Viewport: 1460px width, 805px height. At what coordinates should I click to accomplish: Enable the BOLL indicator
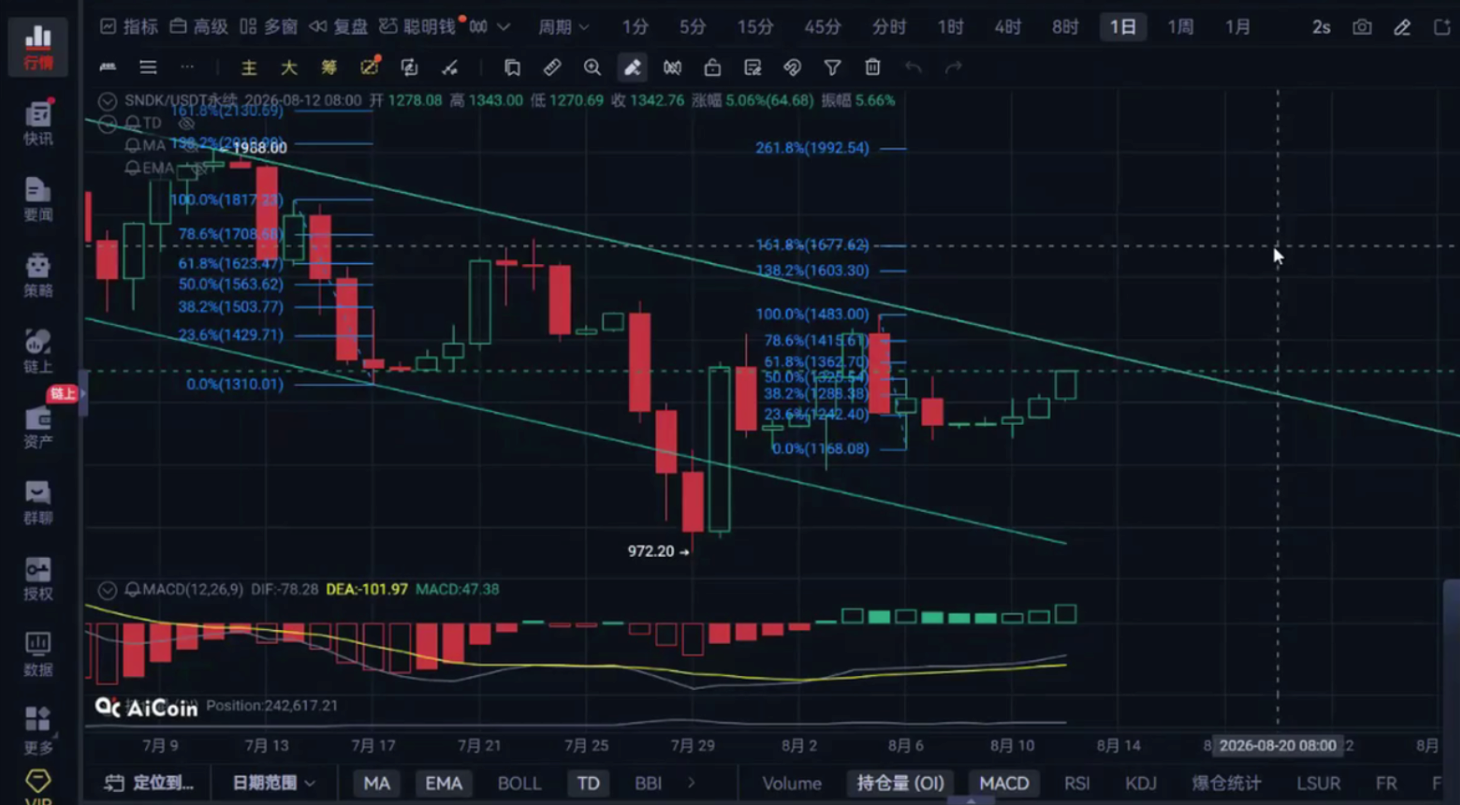[x=519, y=783]
